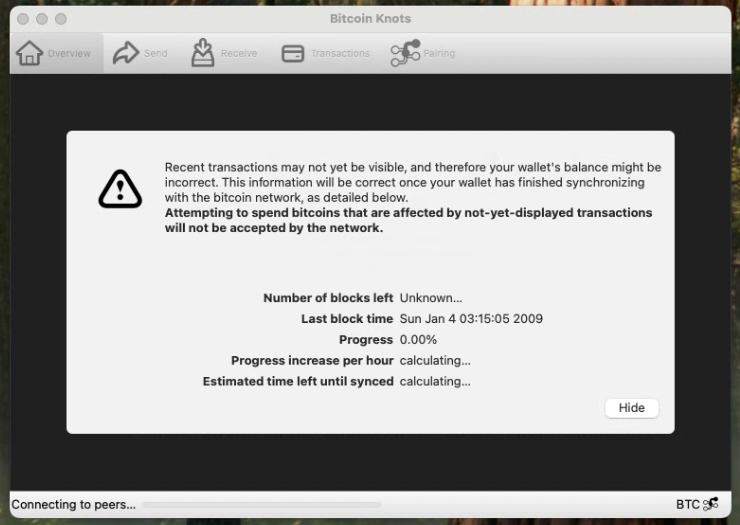
Task: Switch to the Receive tab label
Action: (239, 53)
